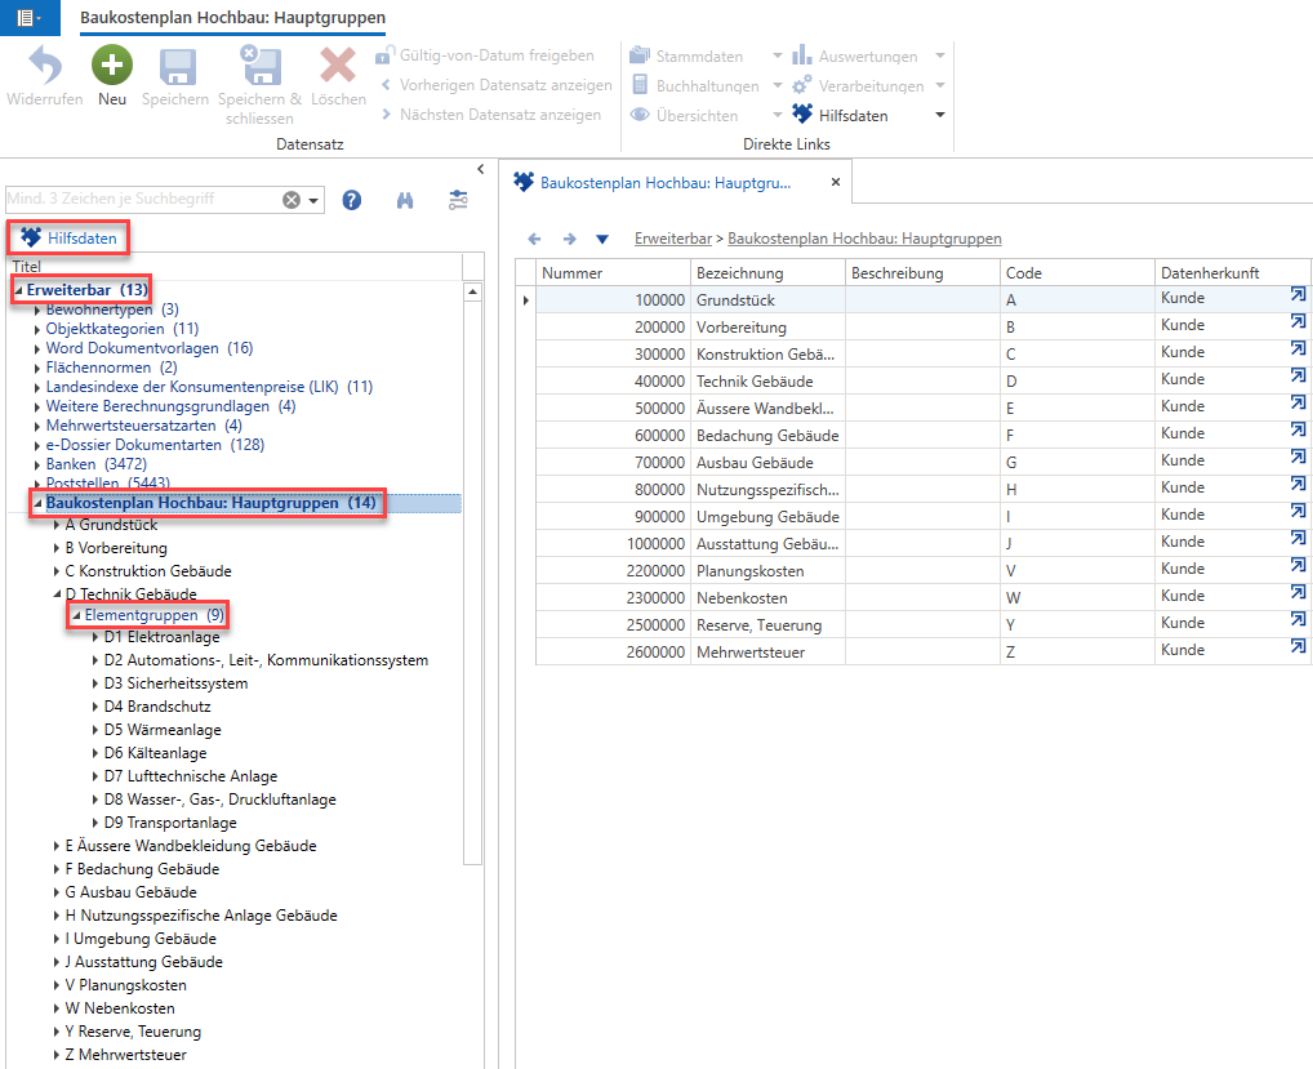This screenshot has height=1069, width=1313.
Task: Open the filter settings sliders icon
Action: tap(458, 200)
